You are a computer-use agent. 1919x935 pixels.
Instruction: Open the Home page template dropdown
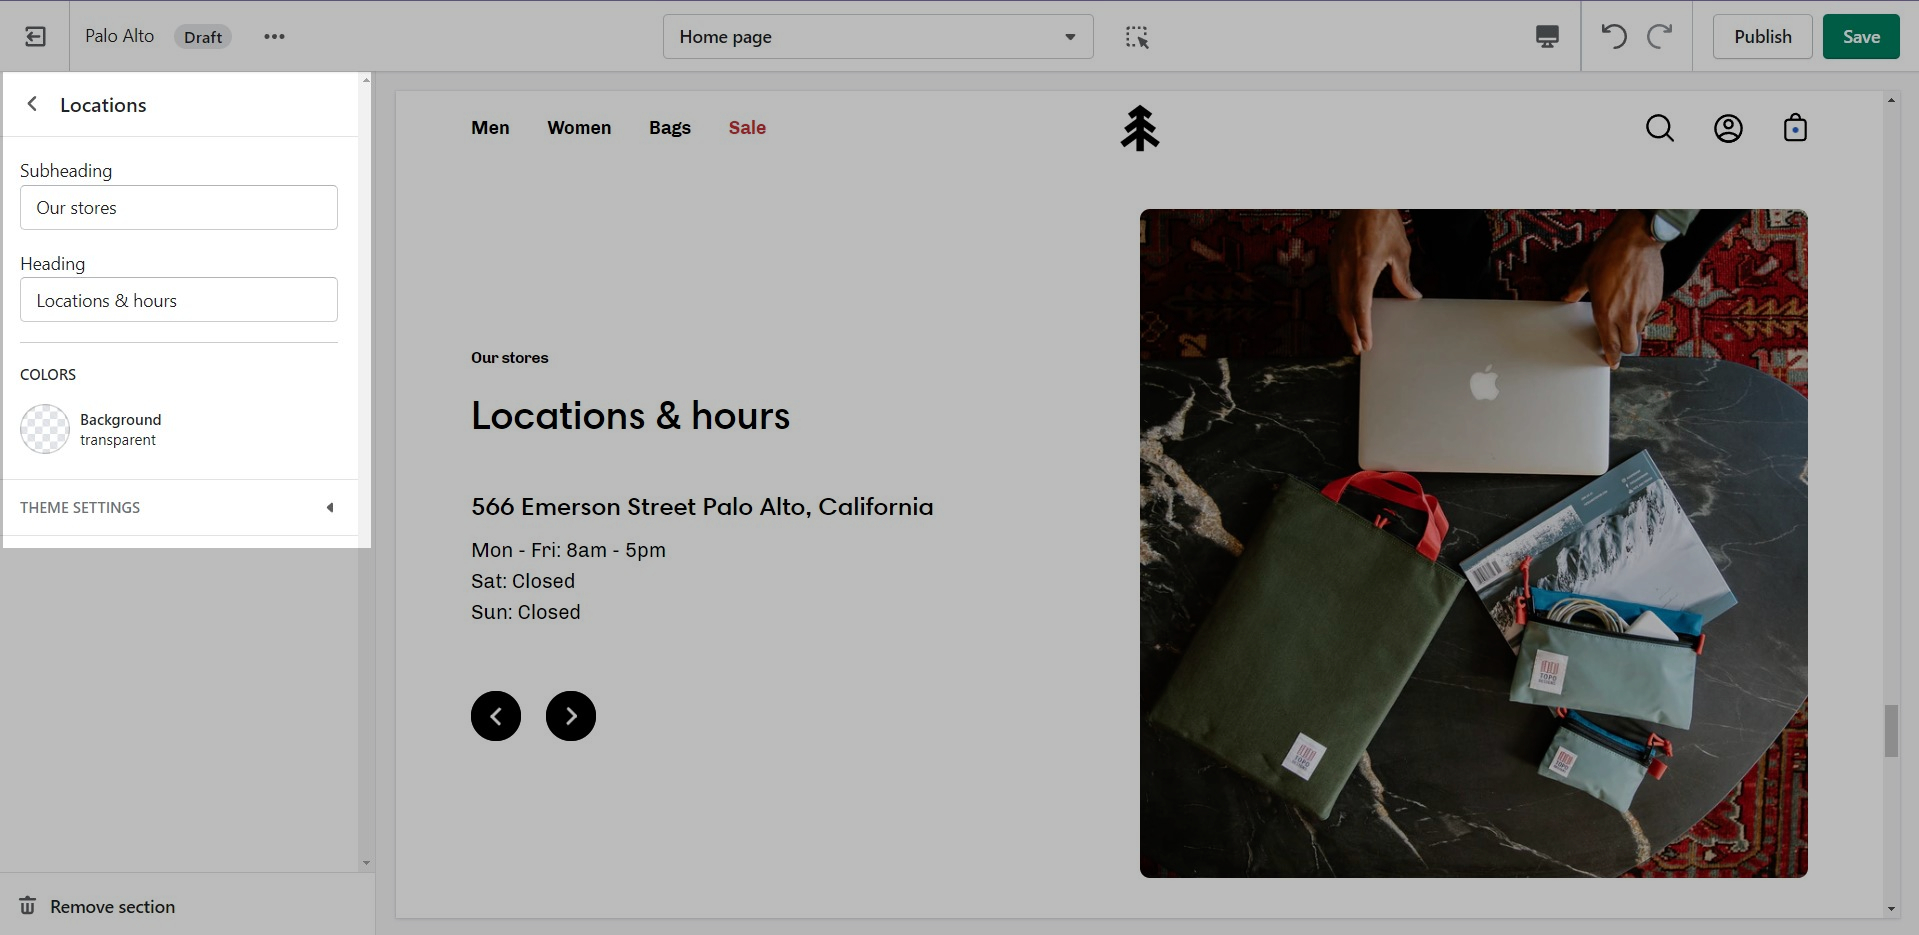click(877, 37)
